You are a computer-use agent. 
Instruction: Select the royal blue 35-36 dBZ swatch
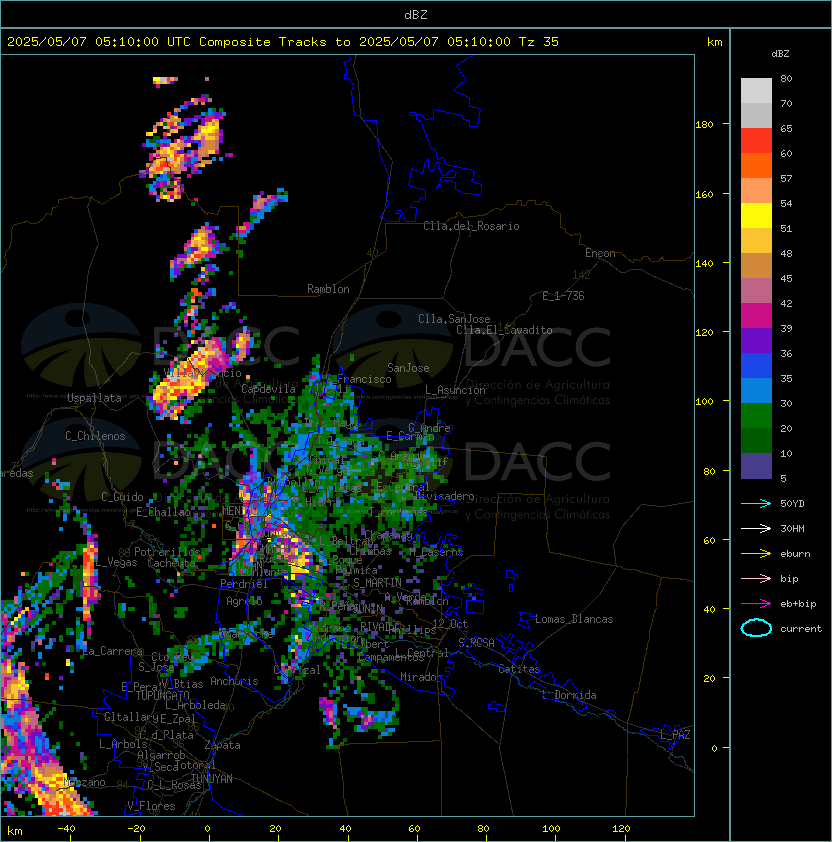756,366
